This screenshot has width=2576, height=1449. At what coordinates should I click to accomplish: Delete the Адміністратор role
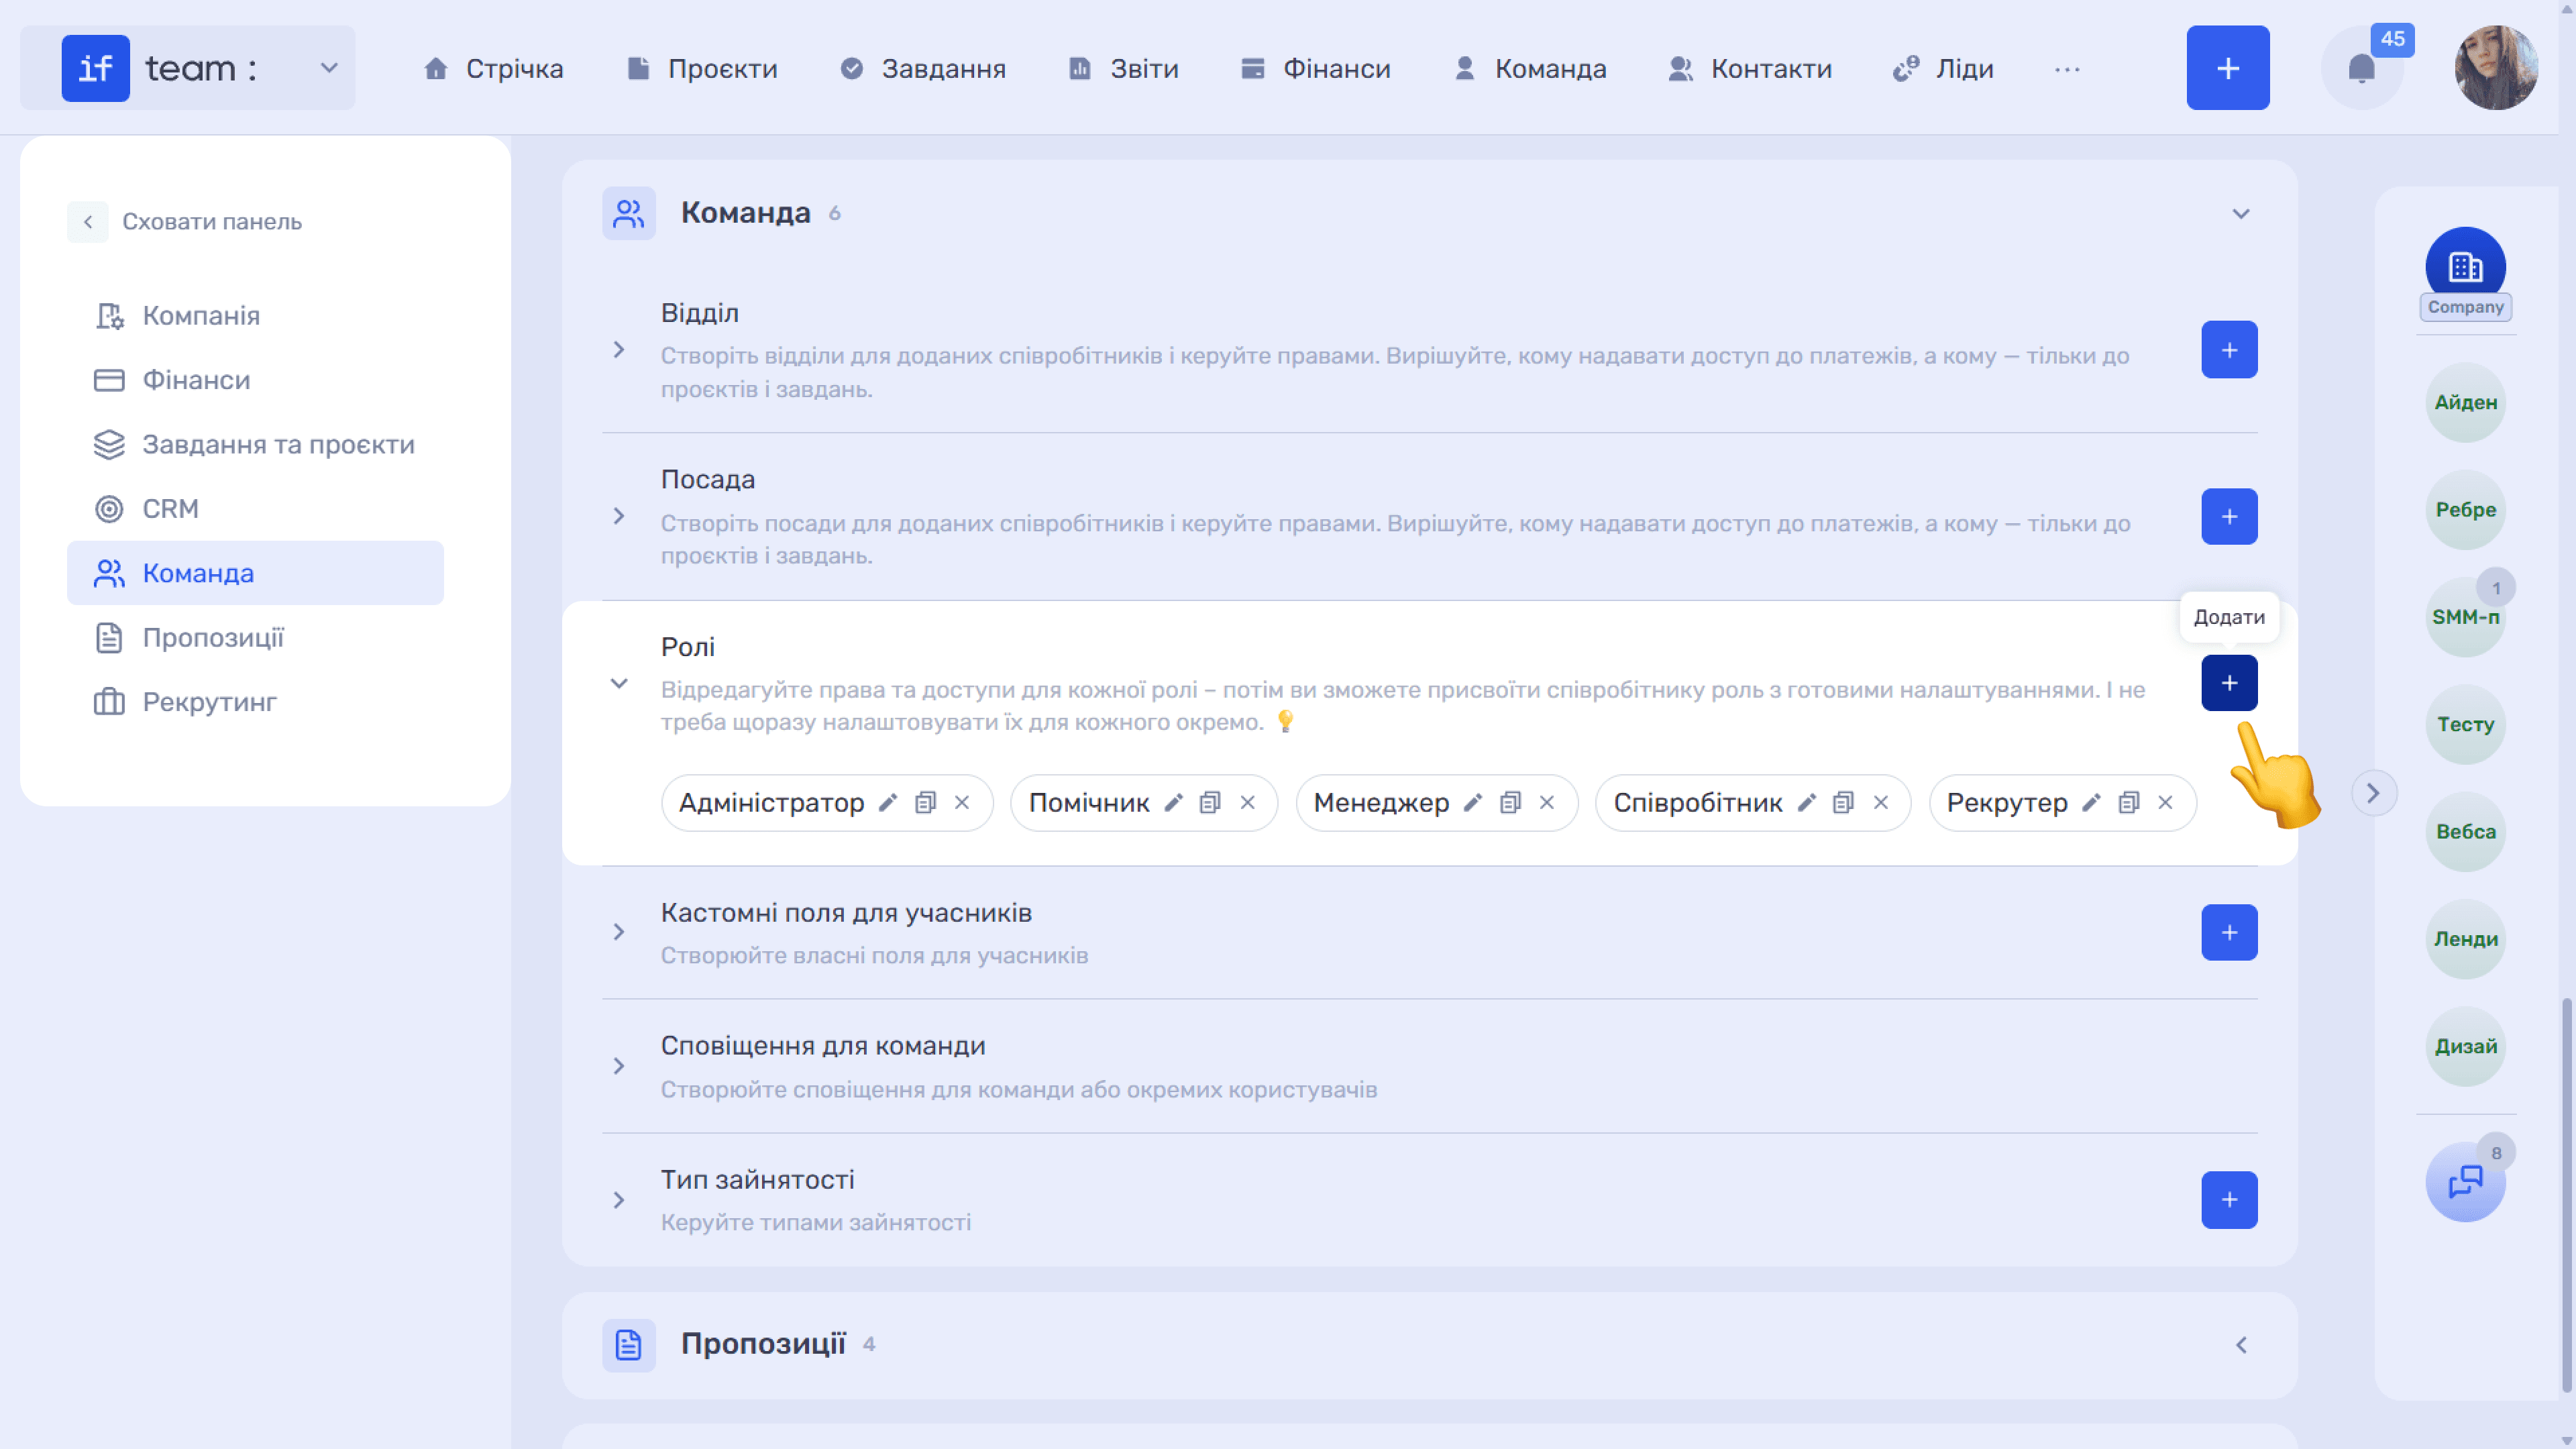(962, 803)
